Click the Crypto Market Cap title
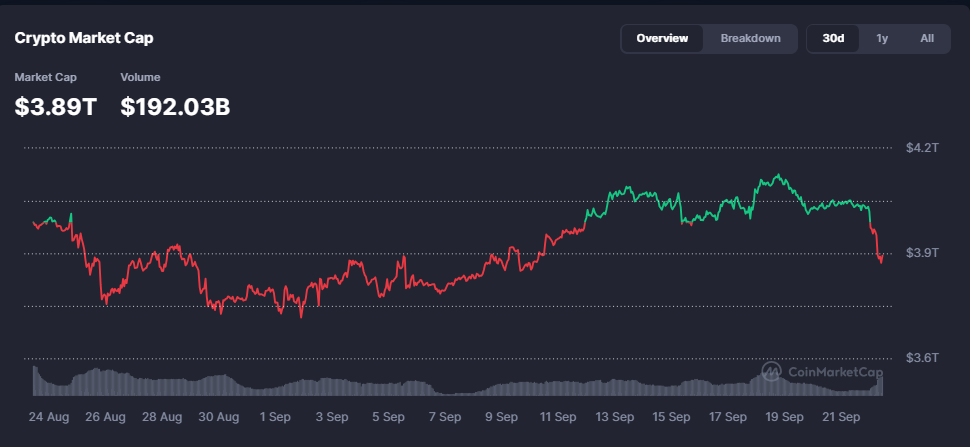The height and width of the screenshot is (447, 970). 84,38
